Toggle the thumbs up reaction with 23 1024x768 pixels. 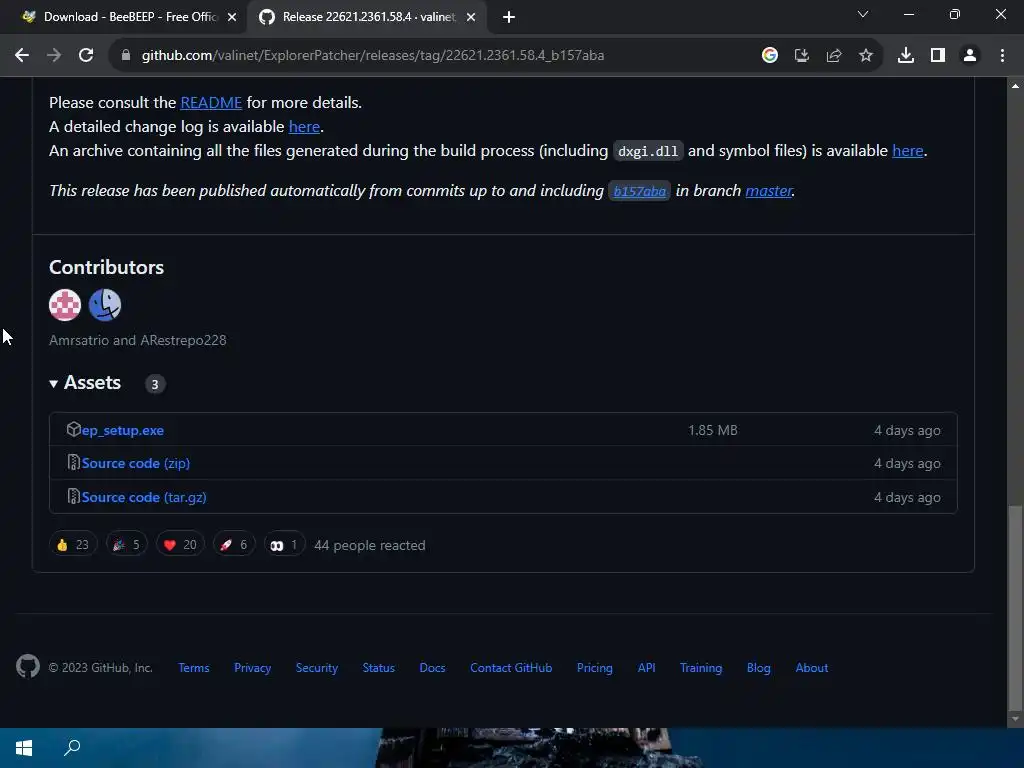(x=72, y=545)
